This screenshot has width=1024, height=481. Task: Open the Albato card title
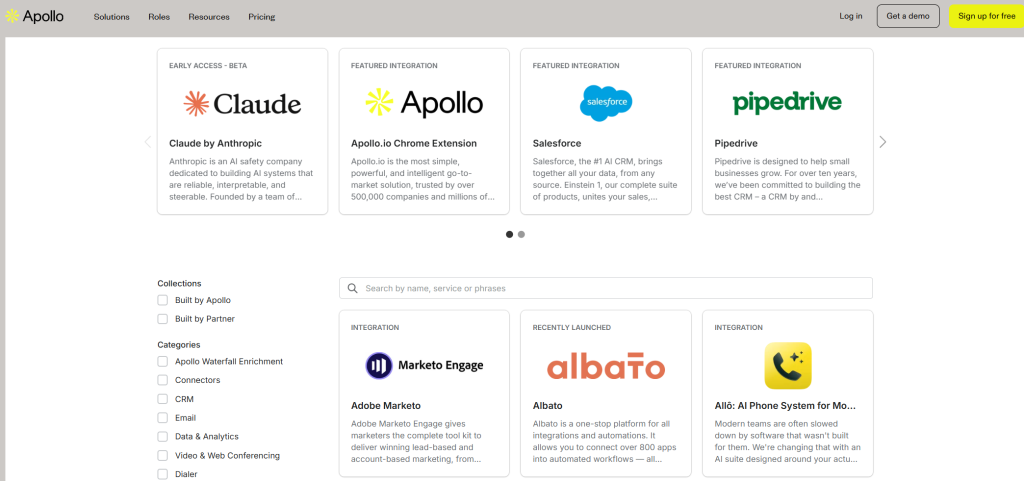click(x=547, y=405)
